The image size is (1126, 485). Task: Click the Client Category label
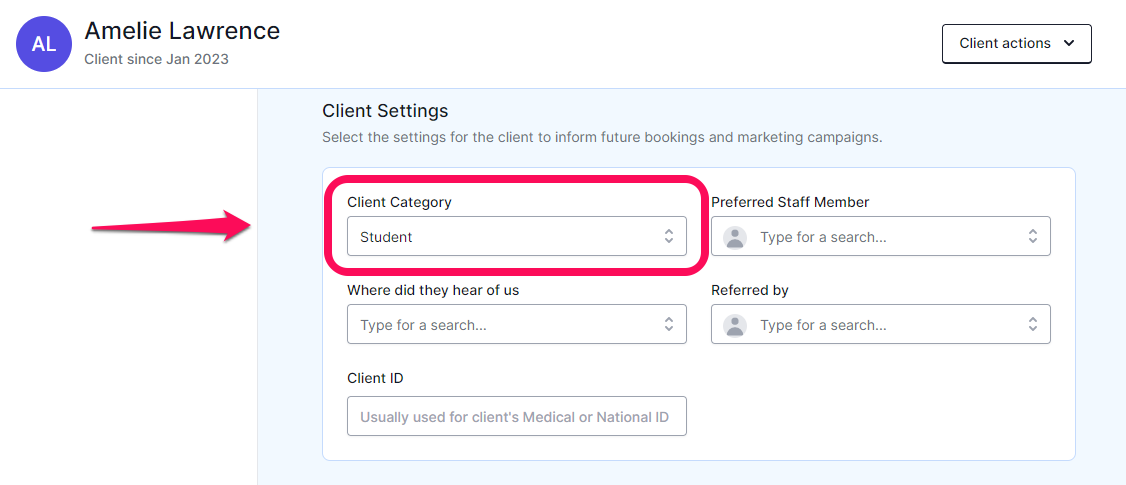(x=399, y=202)
